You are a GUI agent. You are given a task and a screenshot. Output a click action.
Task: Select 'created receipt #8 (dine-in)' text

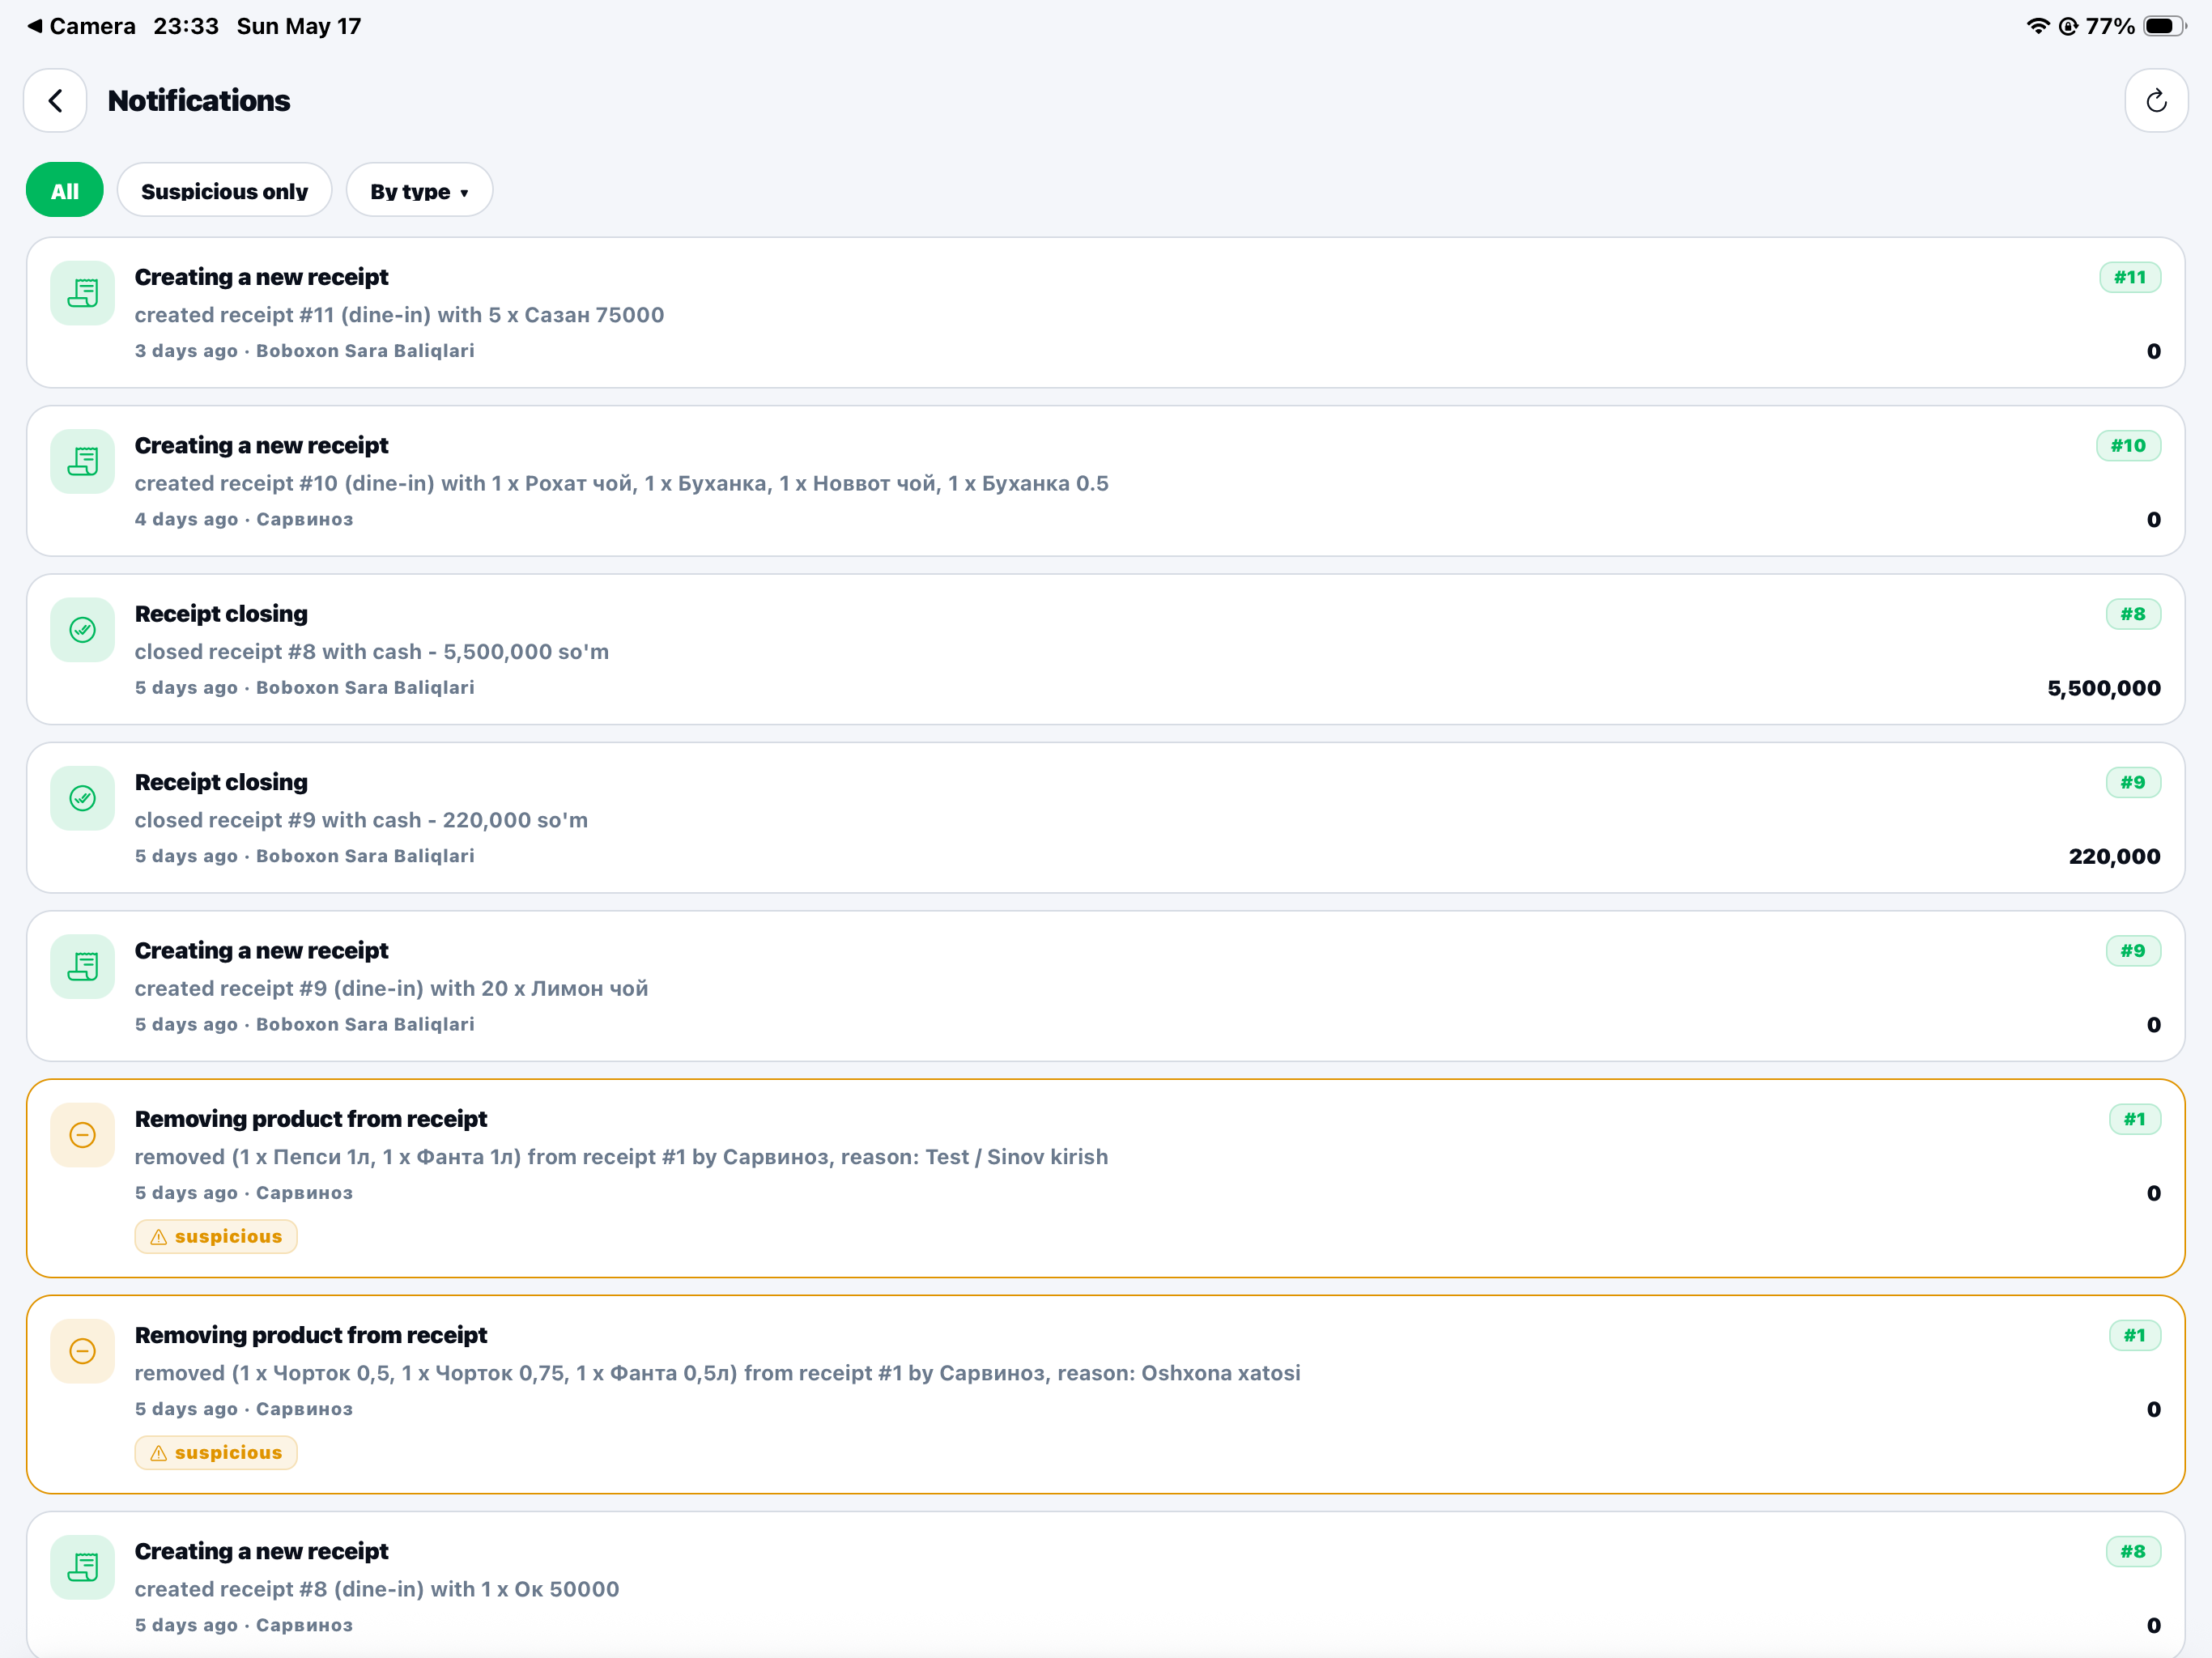pos(377,1589)
